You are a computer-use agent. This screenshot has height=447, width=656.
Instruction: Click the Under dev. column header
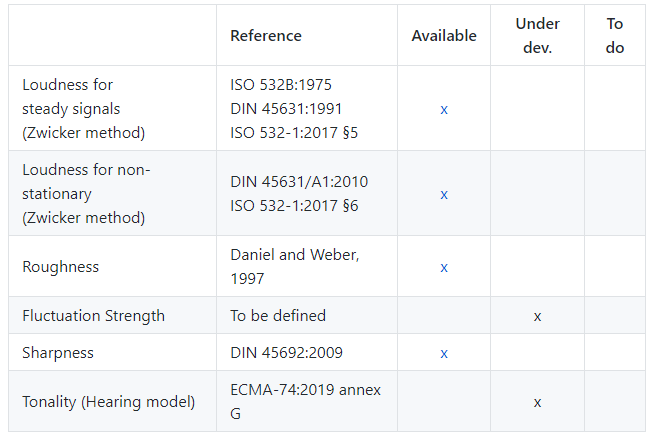tap(538, 36)
